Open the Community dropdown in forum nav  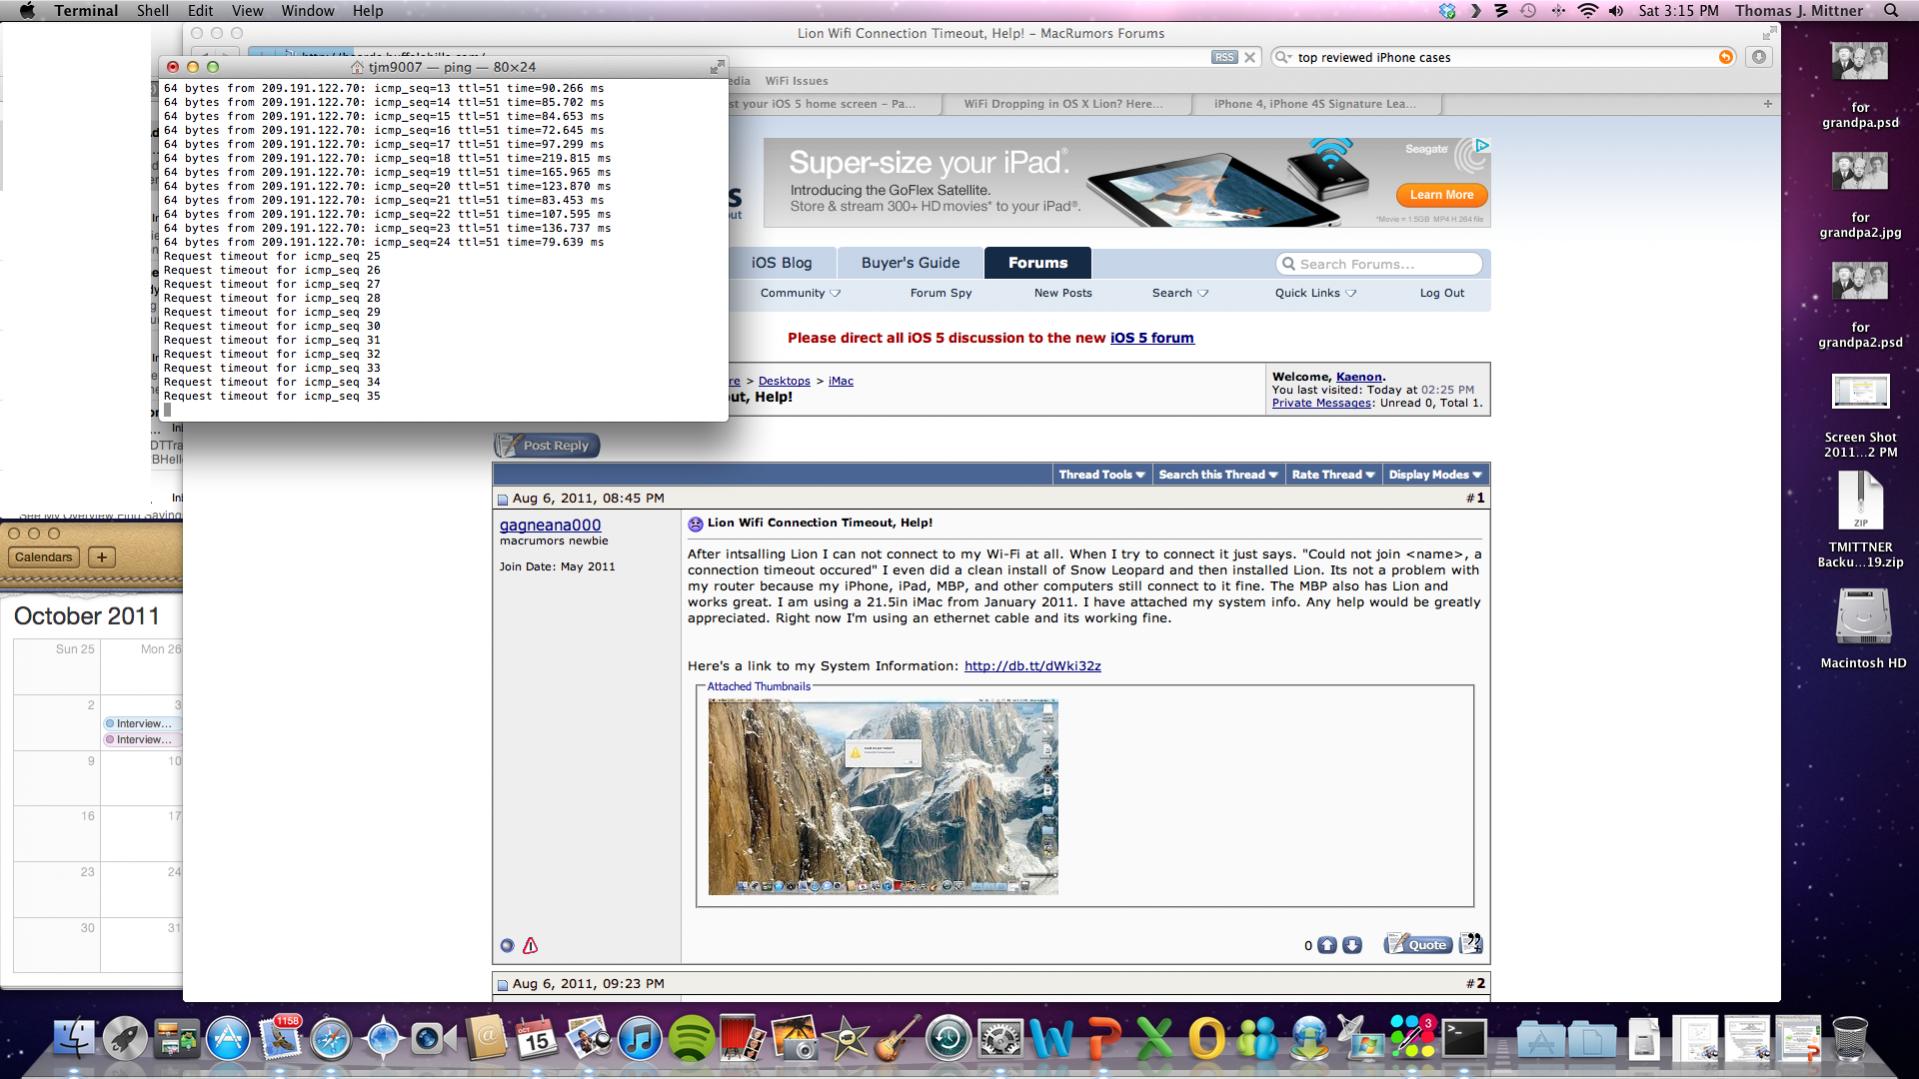(800, 293)
